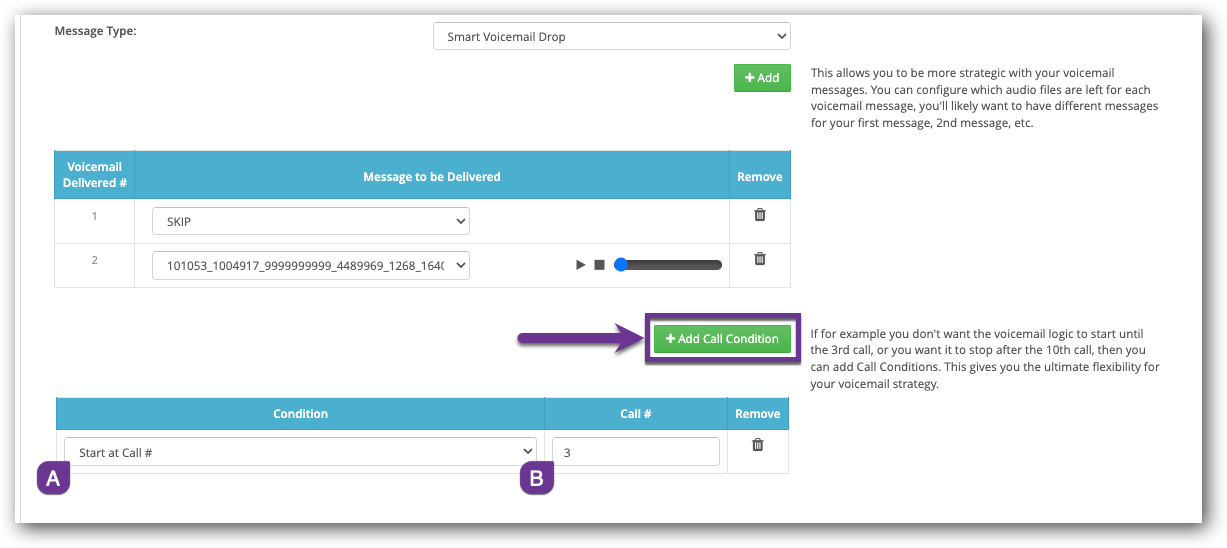Open the SKIP message dropdown in row 1
Image resolution: width=1227 pixels, height=548 pixels.
tap(311, 222)
